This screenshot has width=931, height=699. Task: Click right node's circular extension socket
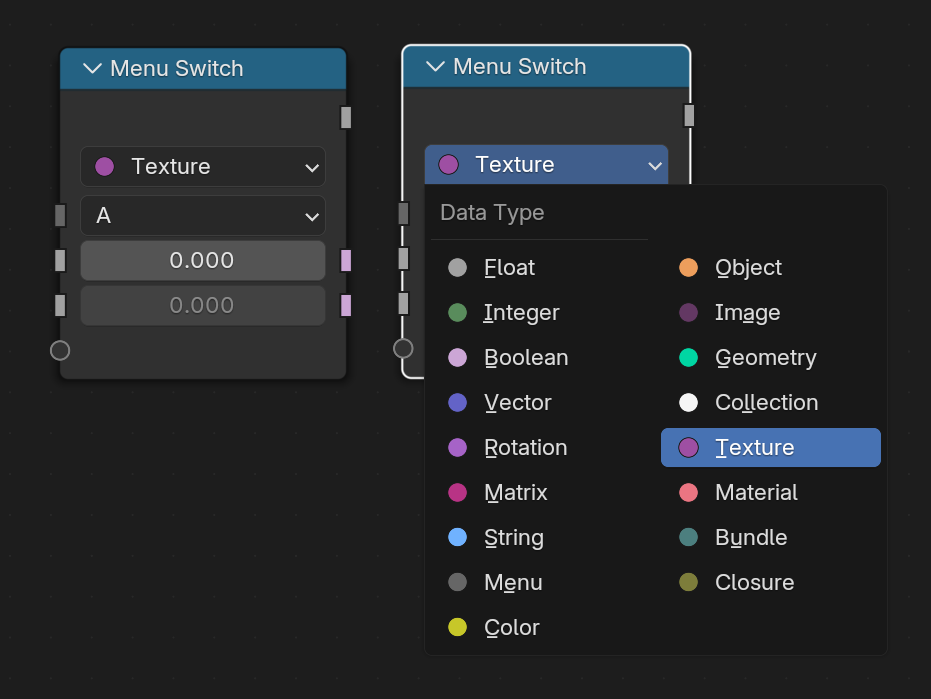click(403, 348)
